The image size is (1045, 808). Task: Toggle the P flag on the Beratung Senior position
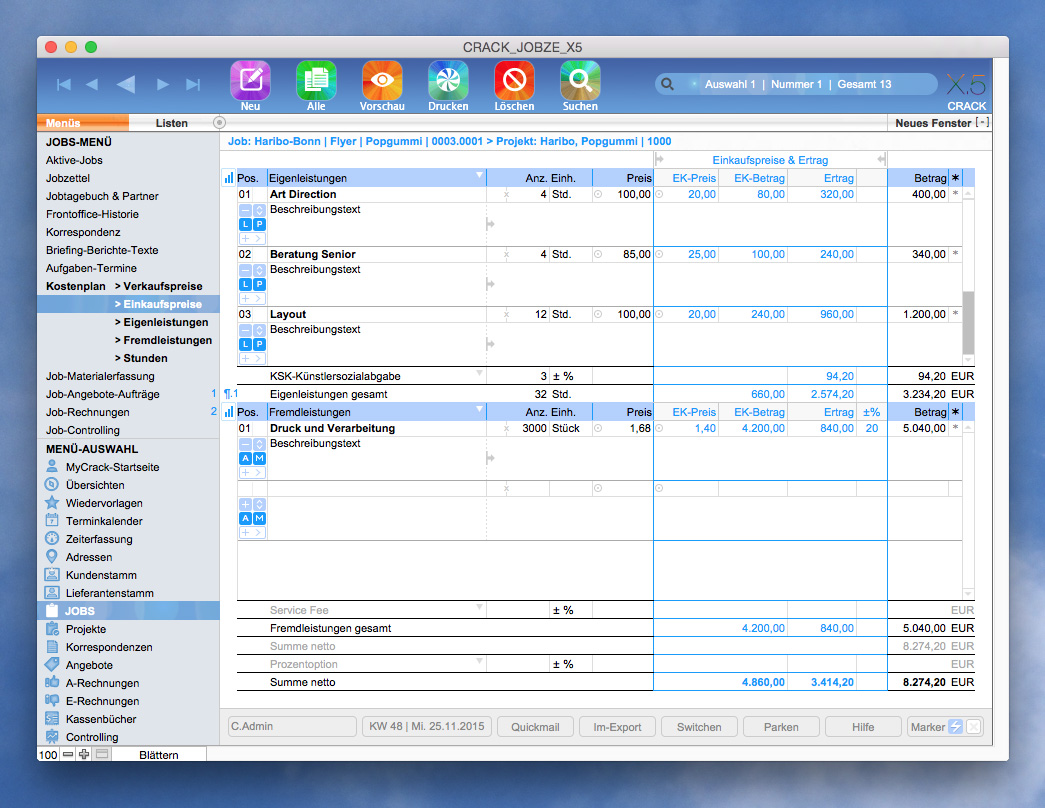click(257, 283)
